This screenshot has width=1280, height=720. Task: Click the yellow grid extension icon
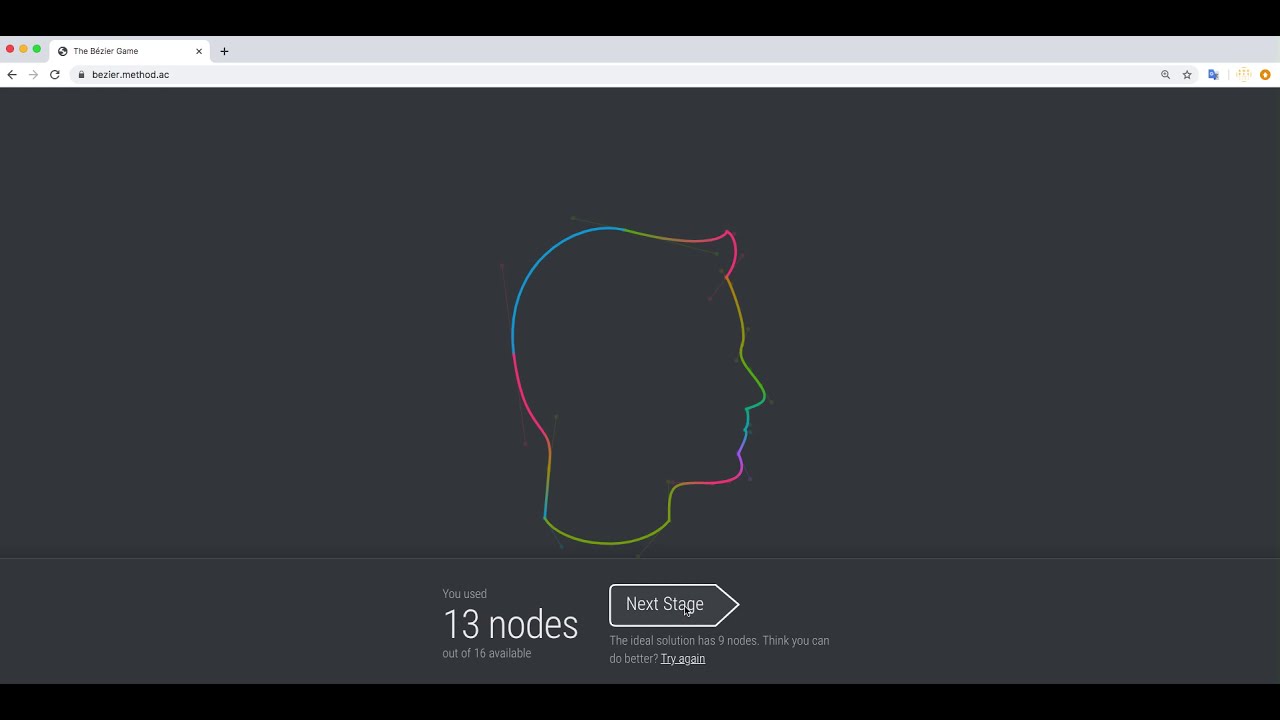pyautogui.click(x=1244, y=75)
